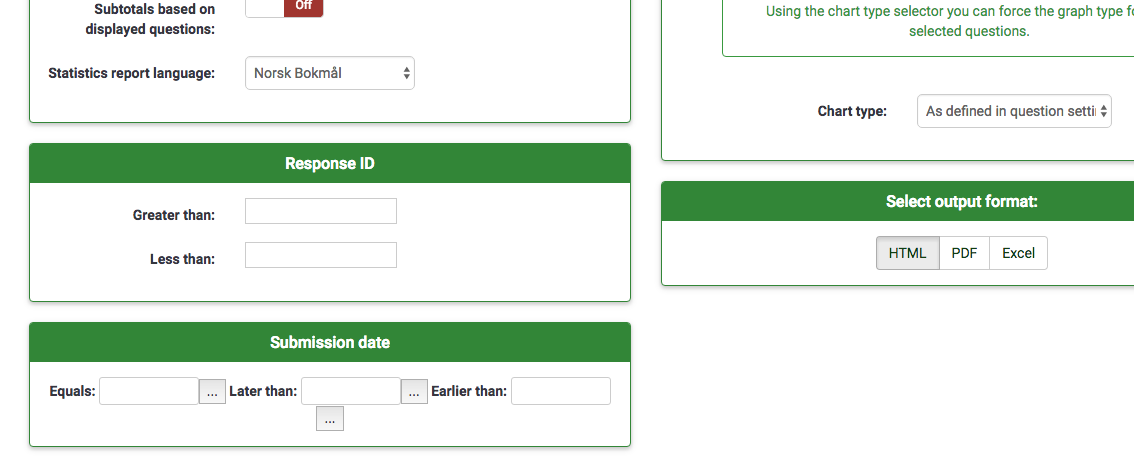Click the Response ID Greater than field
Viewport: 1134px width, 458px height.
pyautogui.click(x=321, y=211)
